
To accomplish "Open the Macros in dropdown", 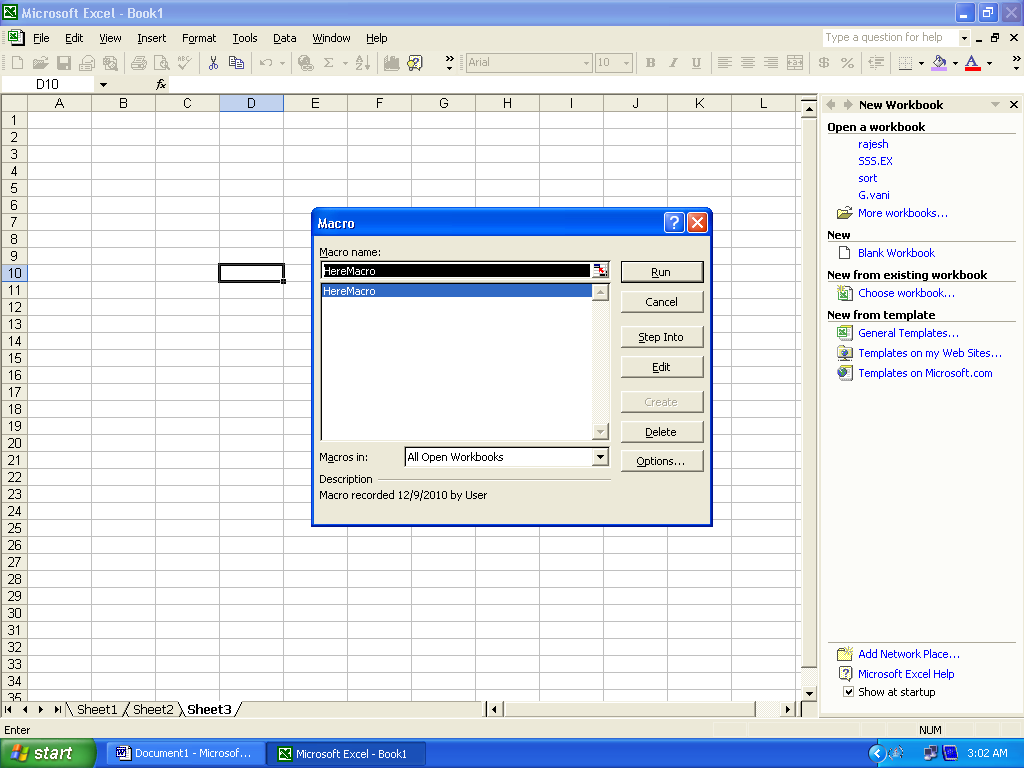I will [600, 456].
